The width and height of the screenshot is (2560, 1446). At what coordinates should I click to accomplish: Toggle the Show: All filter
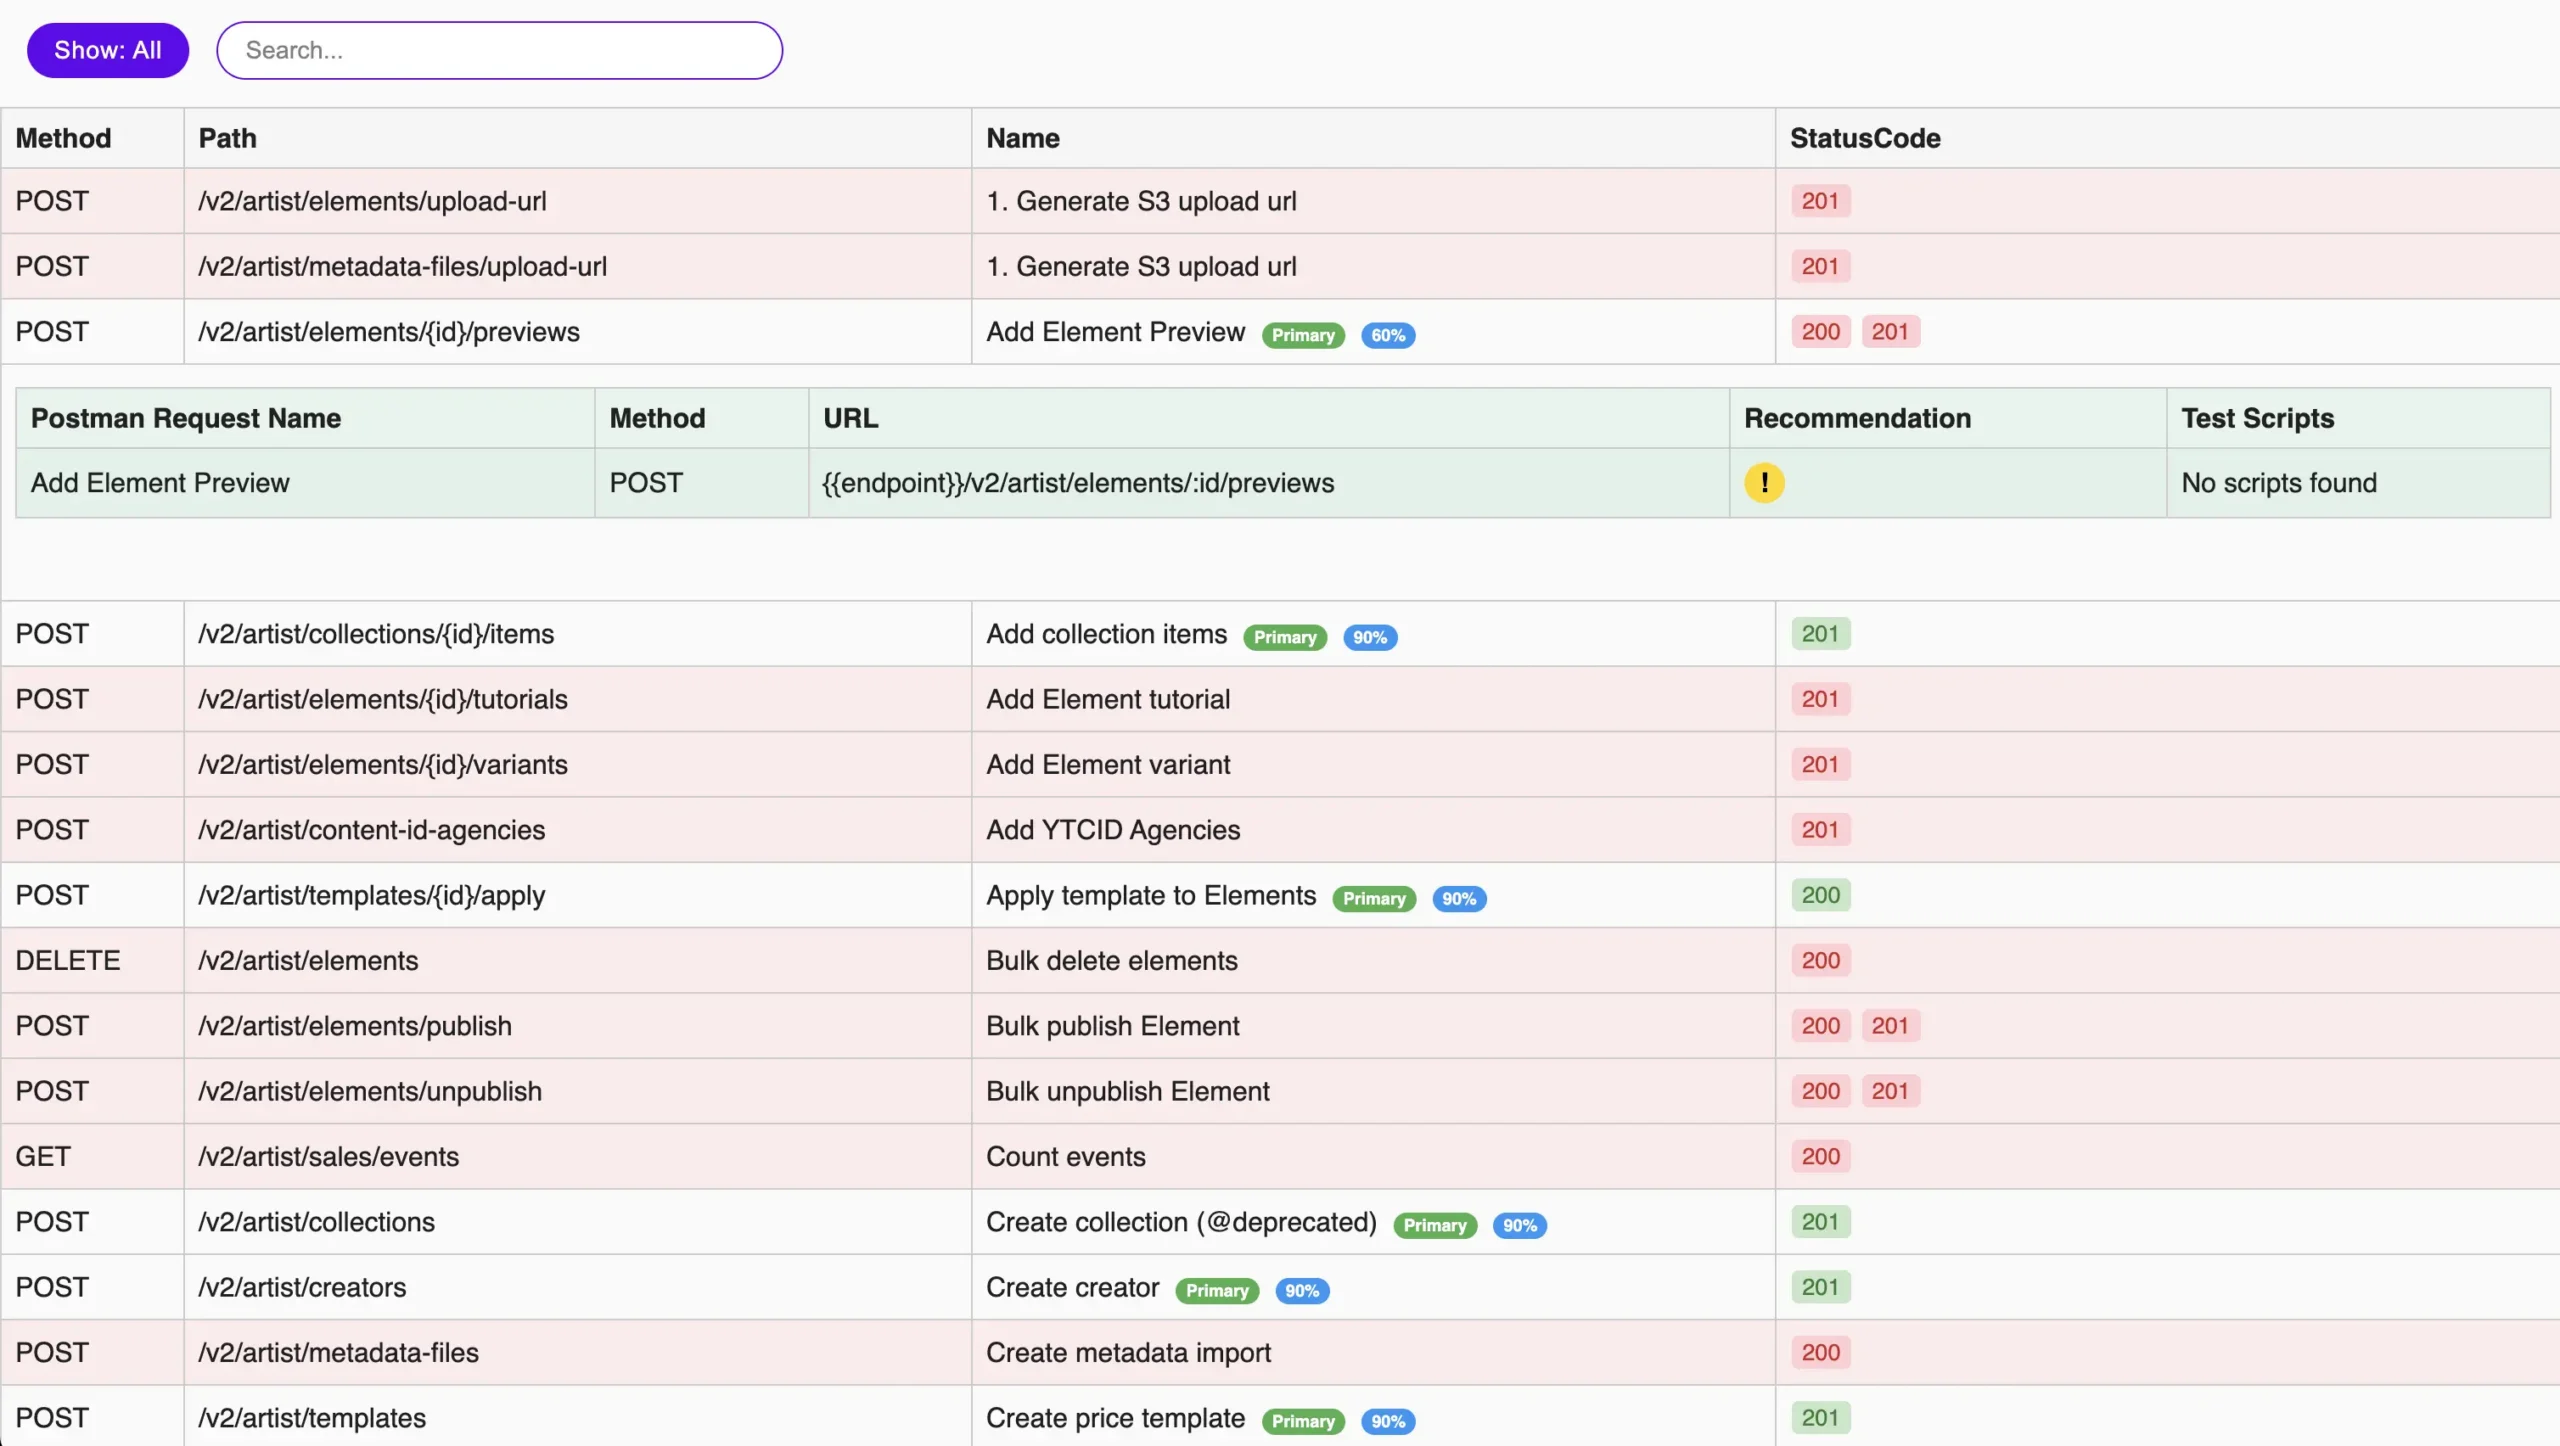(107, 50)
